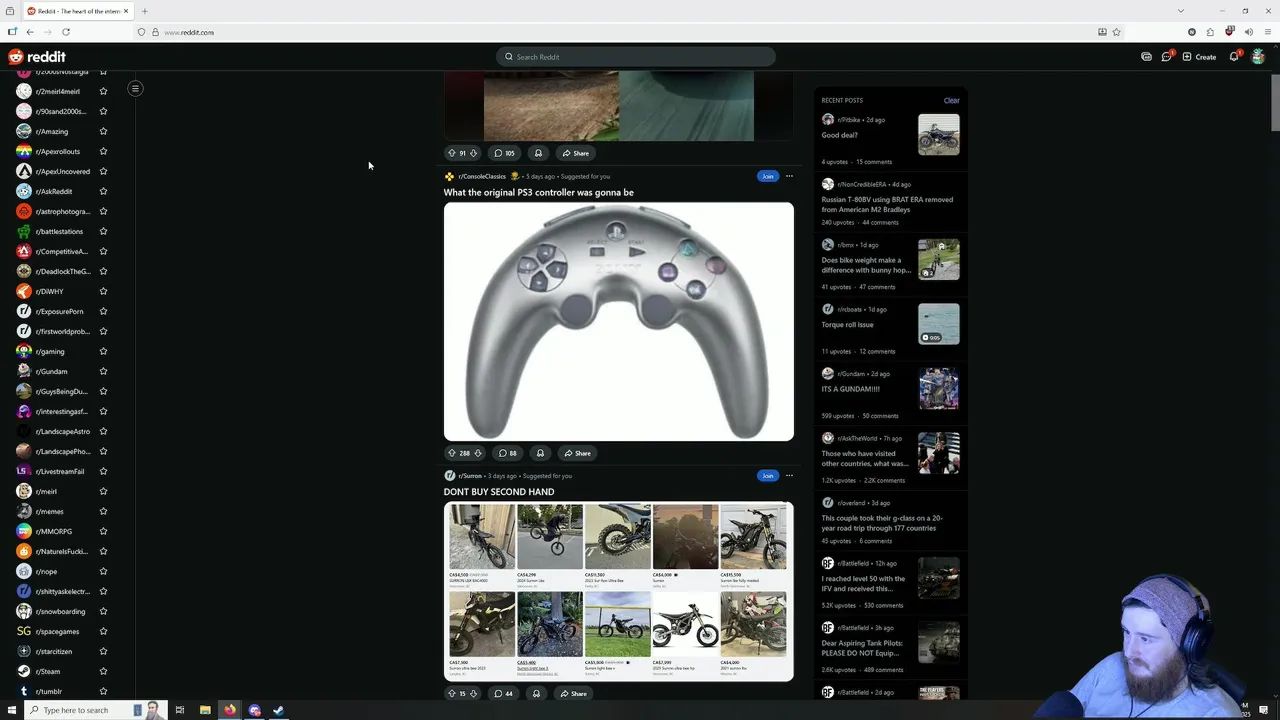
Task: Open comments on DONT BUY SECOND HAND post
Action: pos(504,693)
